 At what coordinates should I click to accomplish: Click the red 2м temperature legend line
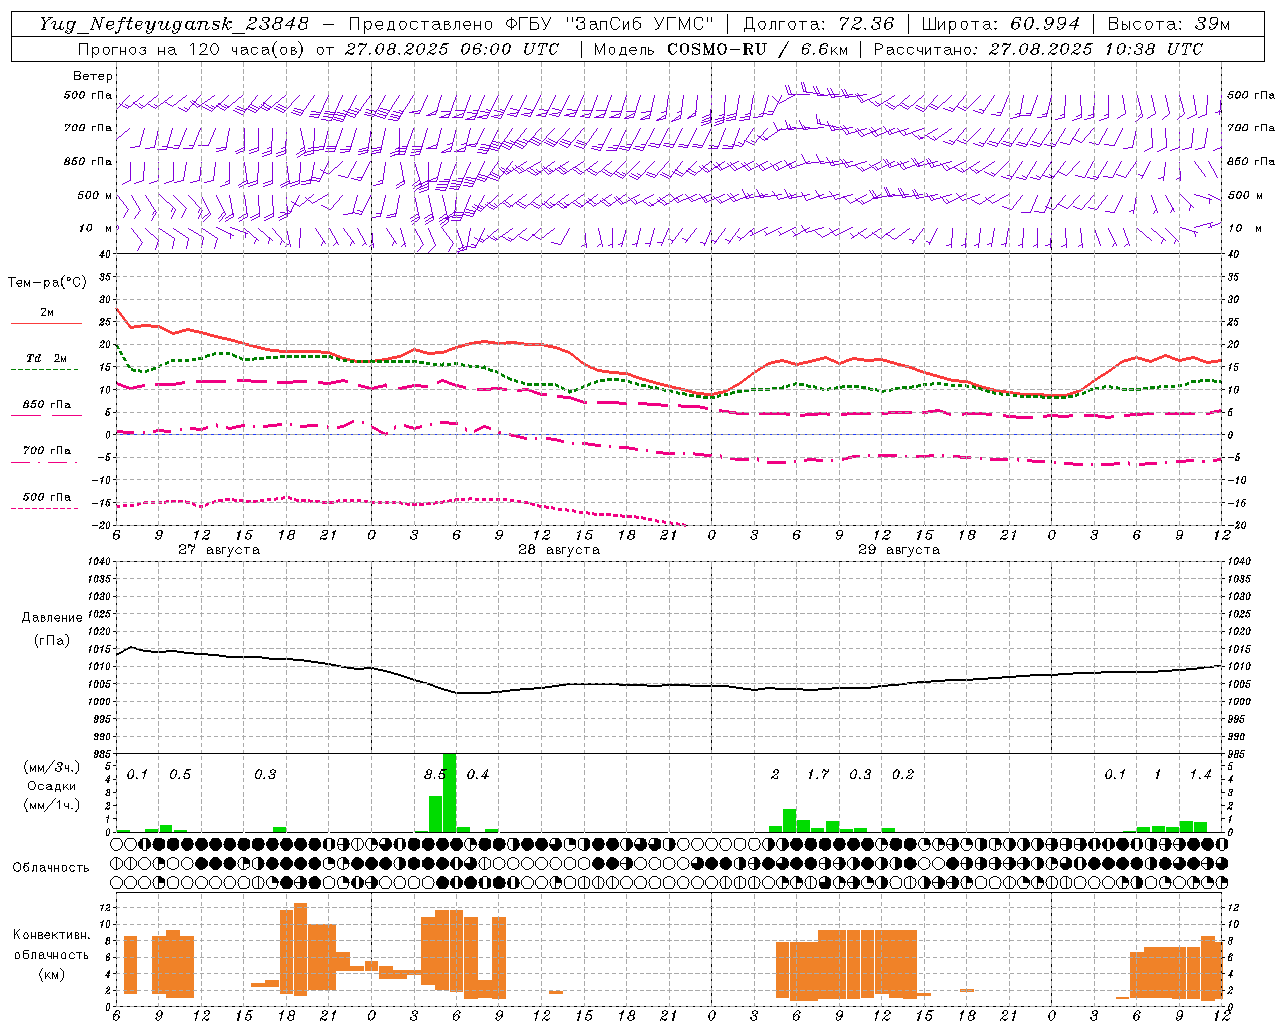[46, 323]
